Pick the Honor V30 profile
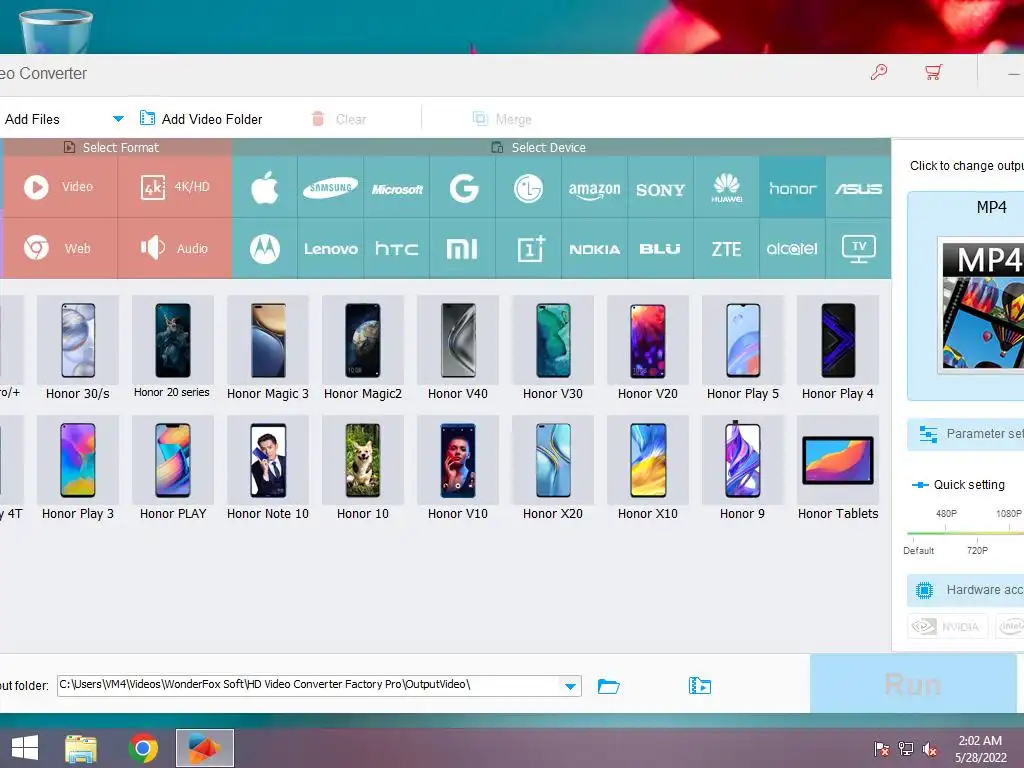 (552, 347)
